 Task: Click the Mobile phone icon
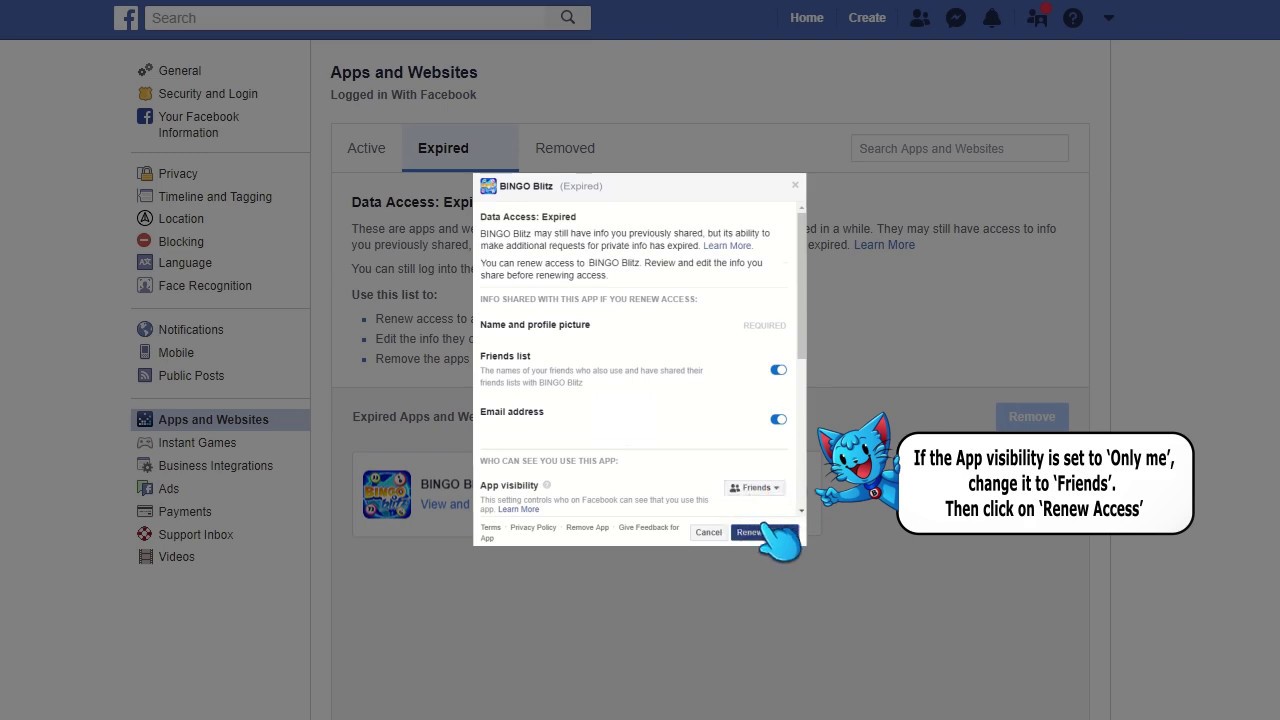(145, 352)
